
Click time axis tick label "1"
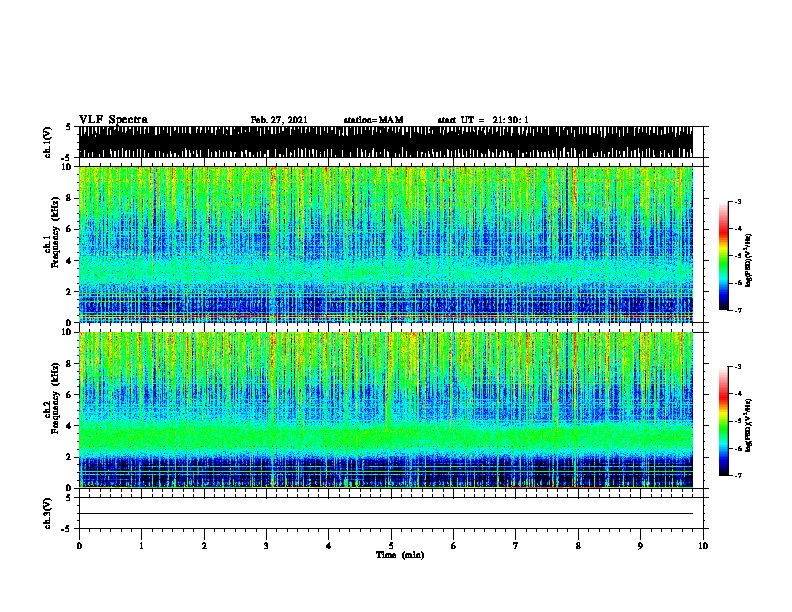pyautogui.click(x=141, y=546)
